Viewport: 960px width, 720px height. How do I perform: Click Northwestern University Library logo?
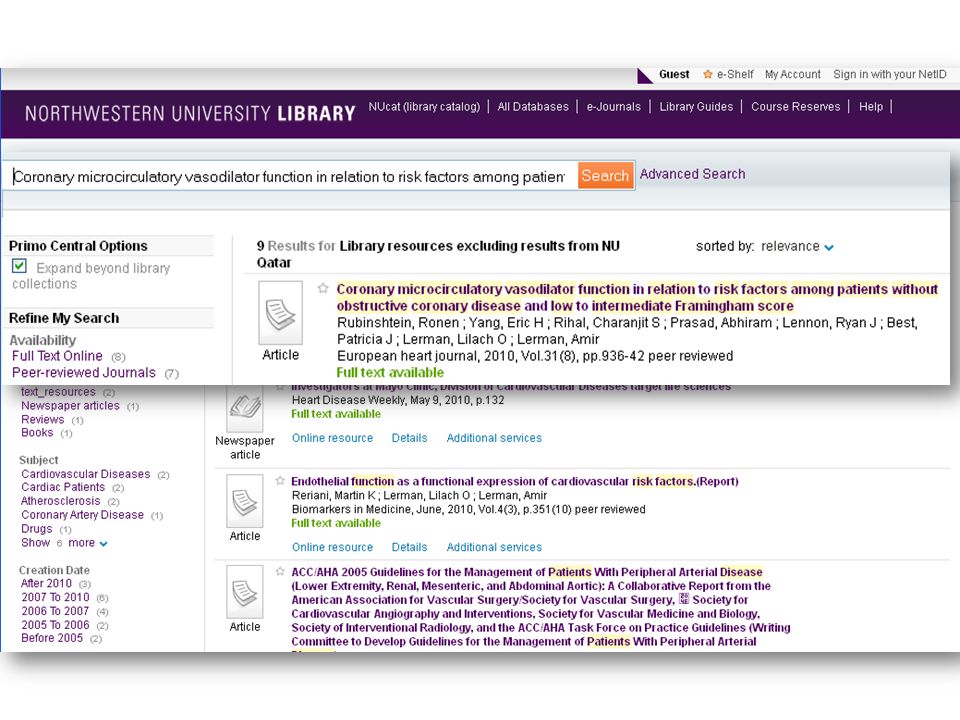(190, 113)
